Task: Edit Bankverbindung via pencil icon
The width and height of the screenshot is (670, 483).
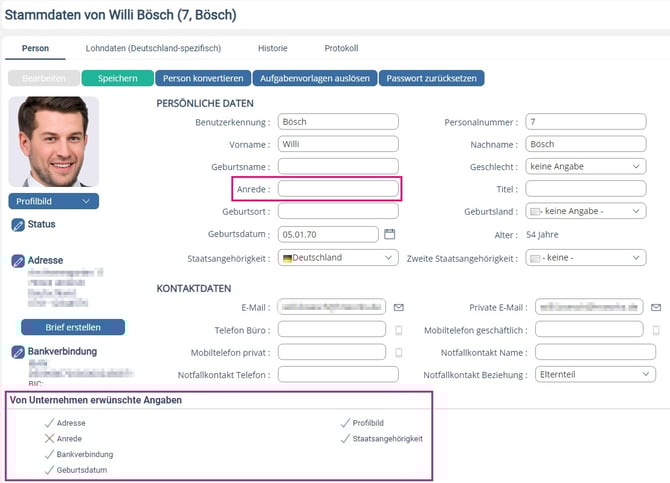Action: (x=18, y=352)
